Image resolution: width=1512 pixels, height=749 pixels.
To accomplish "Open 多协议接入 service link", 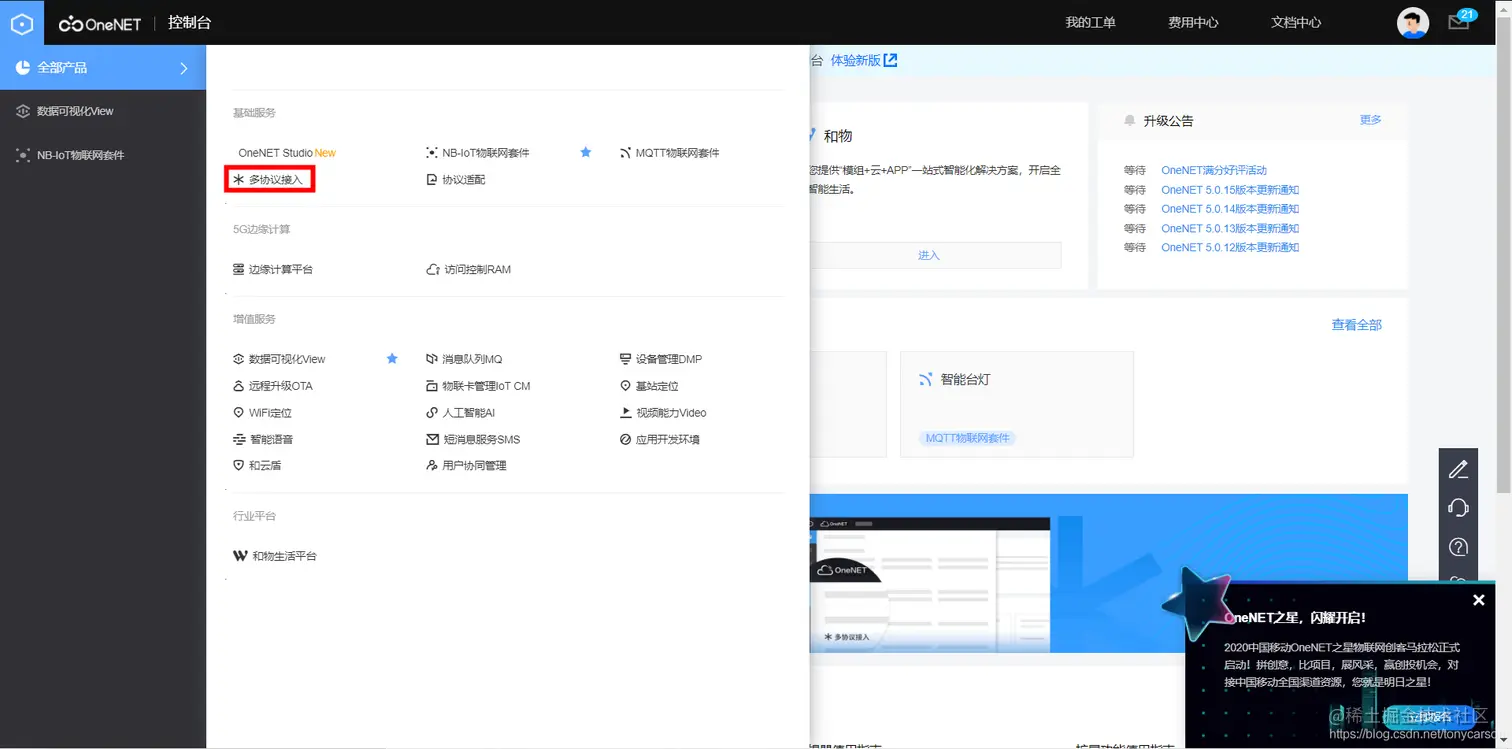I will click(275, 180).
